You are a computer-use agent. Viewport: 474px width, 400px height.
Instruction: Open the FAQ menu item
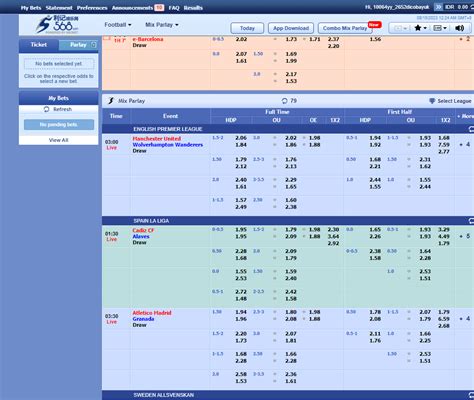point(174,8)
